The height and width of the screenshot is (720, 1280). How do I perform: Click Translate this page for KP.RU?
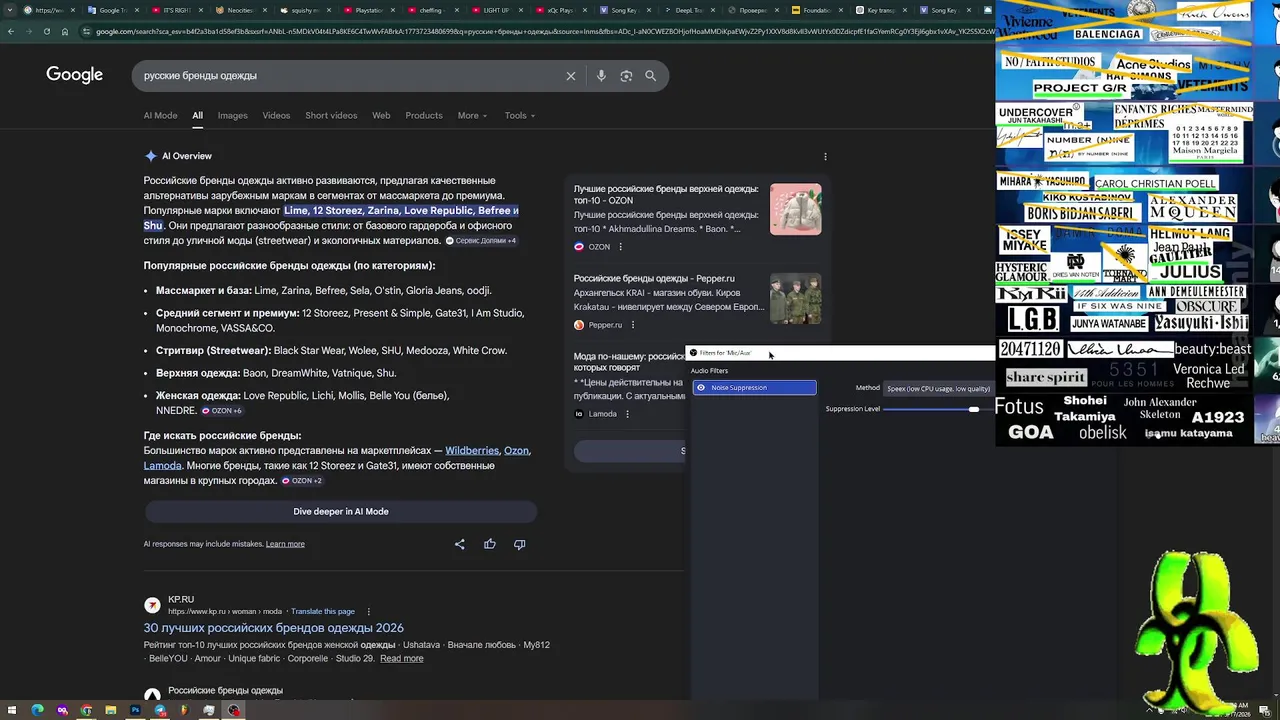point(324,611)
